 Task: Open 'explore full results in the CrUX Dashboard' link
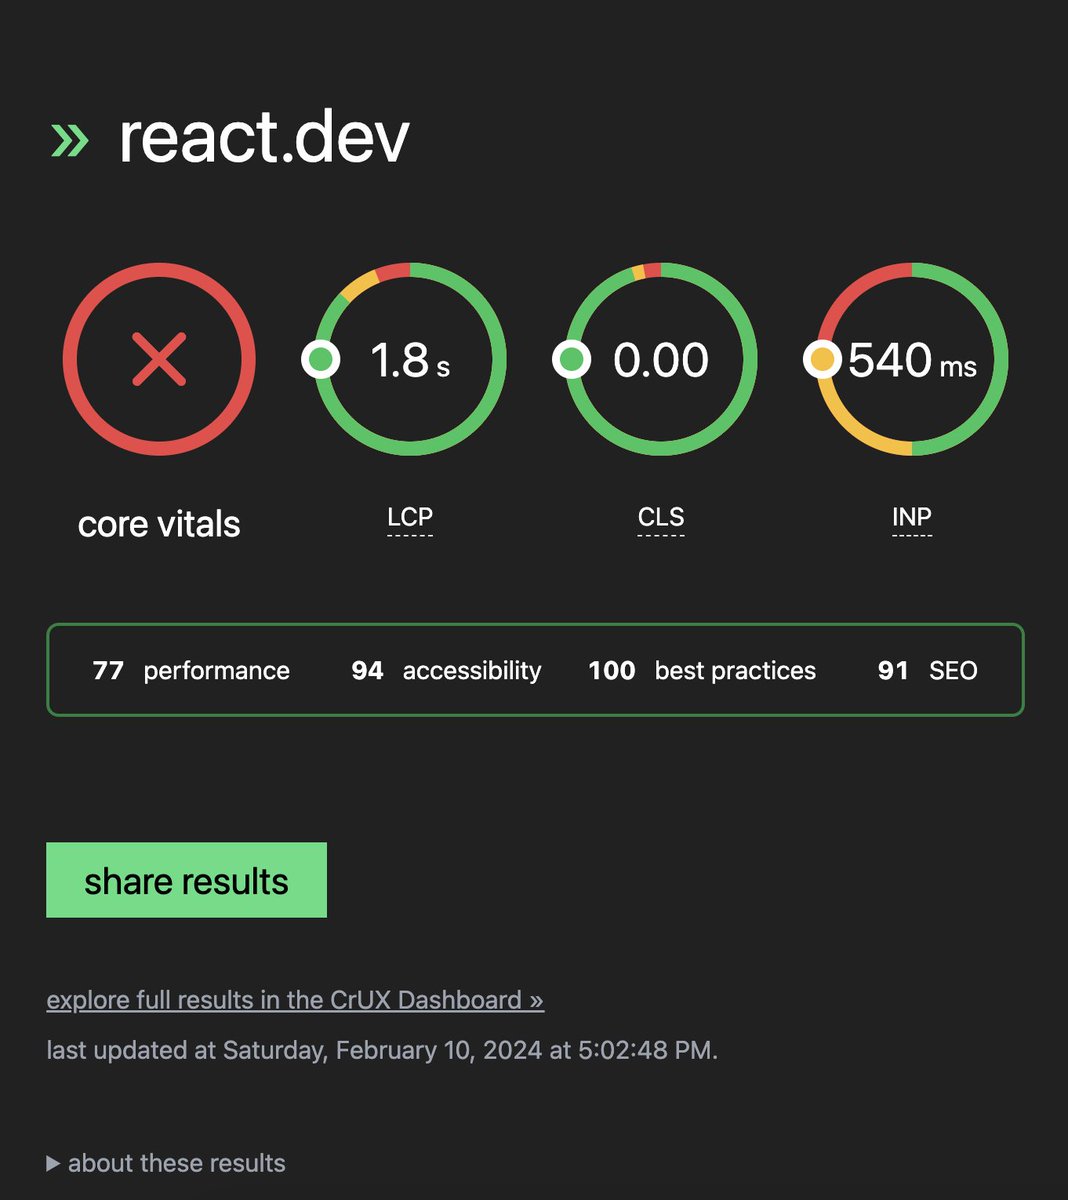pos(295,1000)
